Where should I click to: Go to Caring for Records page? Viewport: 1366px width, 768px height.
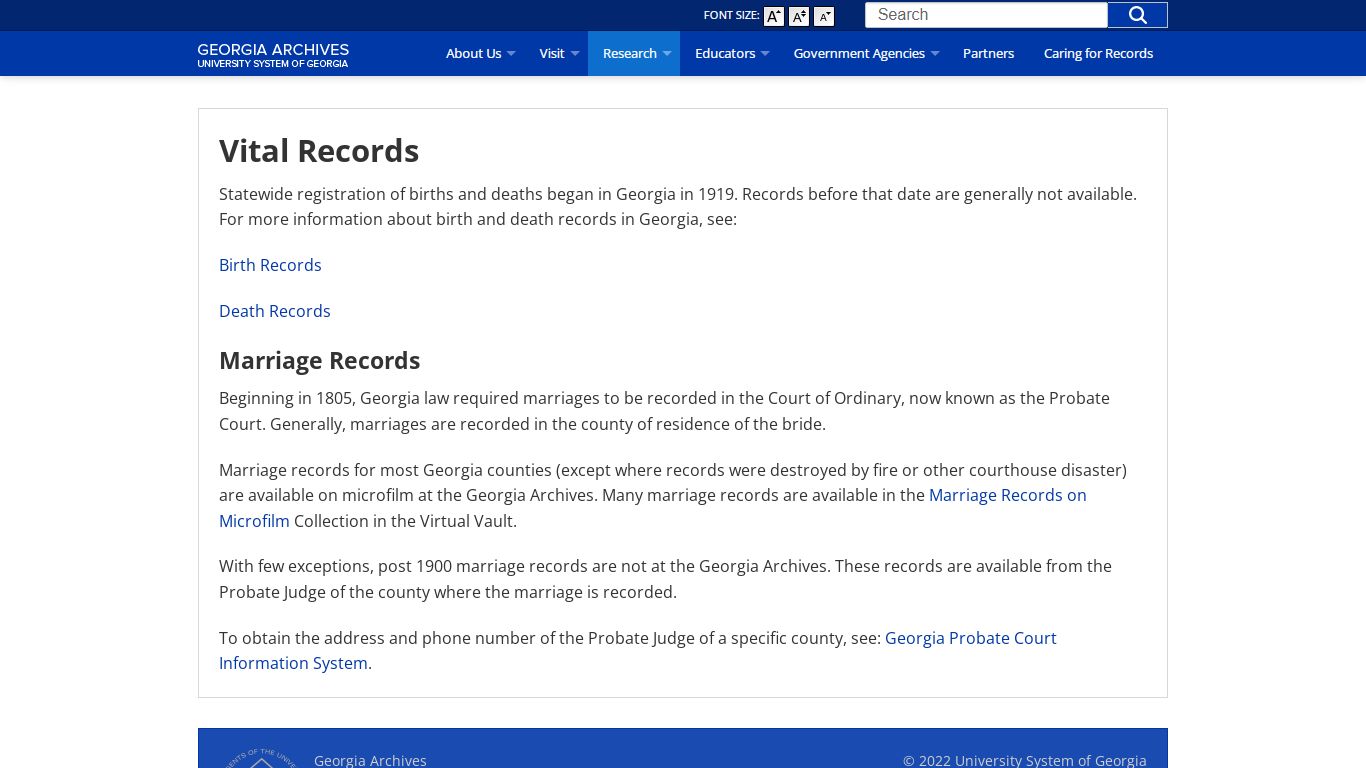[x=1098, y=54]
